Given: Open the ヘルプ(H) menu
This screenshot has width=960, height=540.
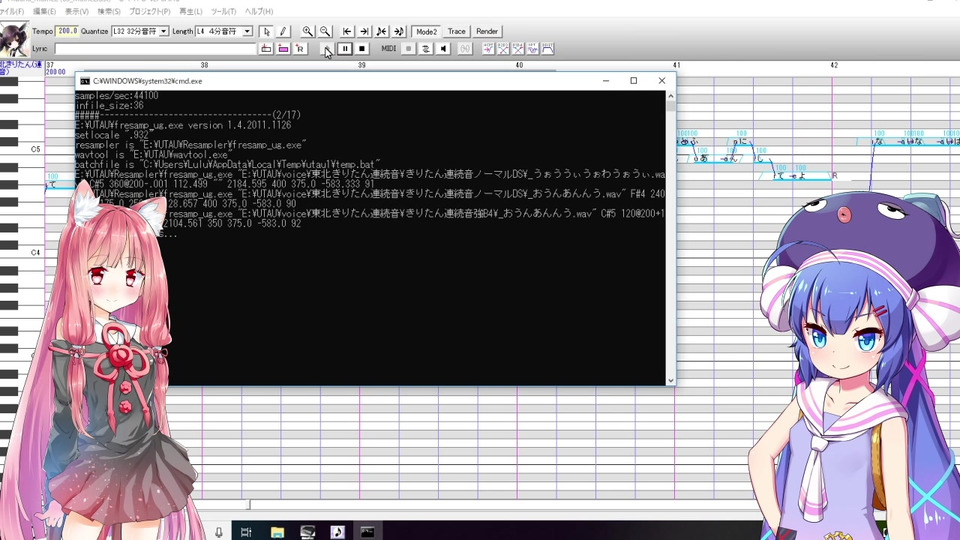Looking at the screenshot, I should [259, 12].
